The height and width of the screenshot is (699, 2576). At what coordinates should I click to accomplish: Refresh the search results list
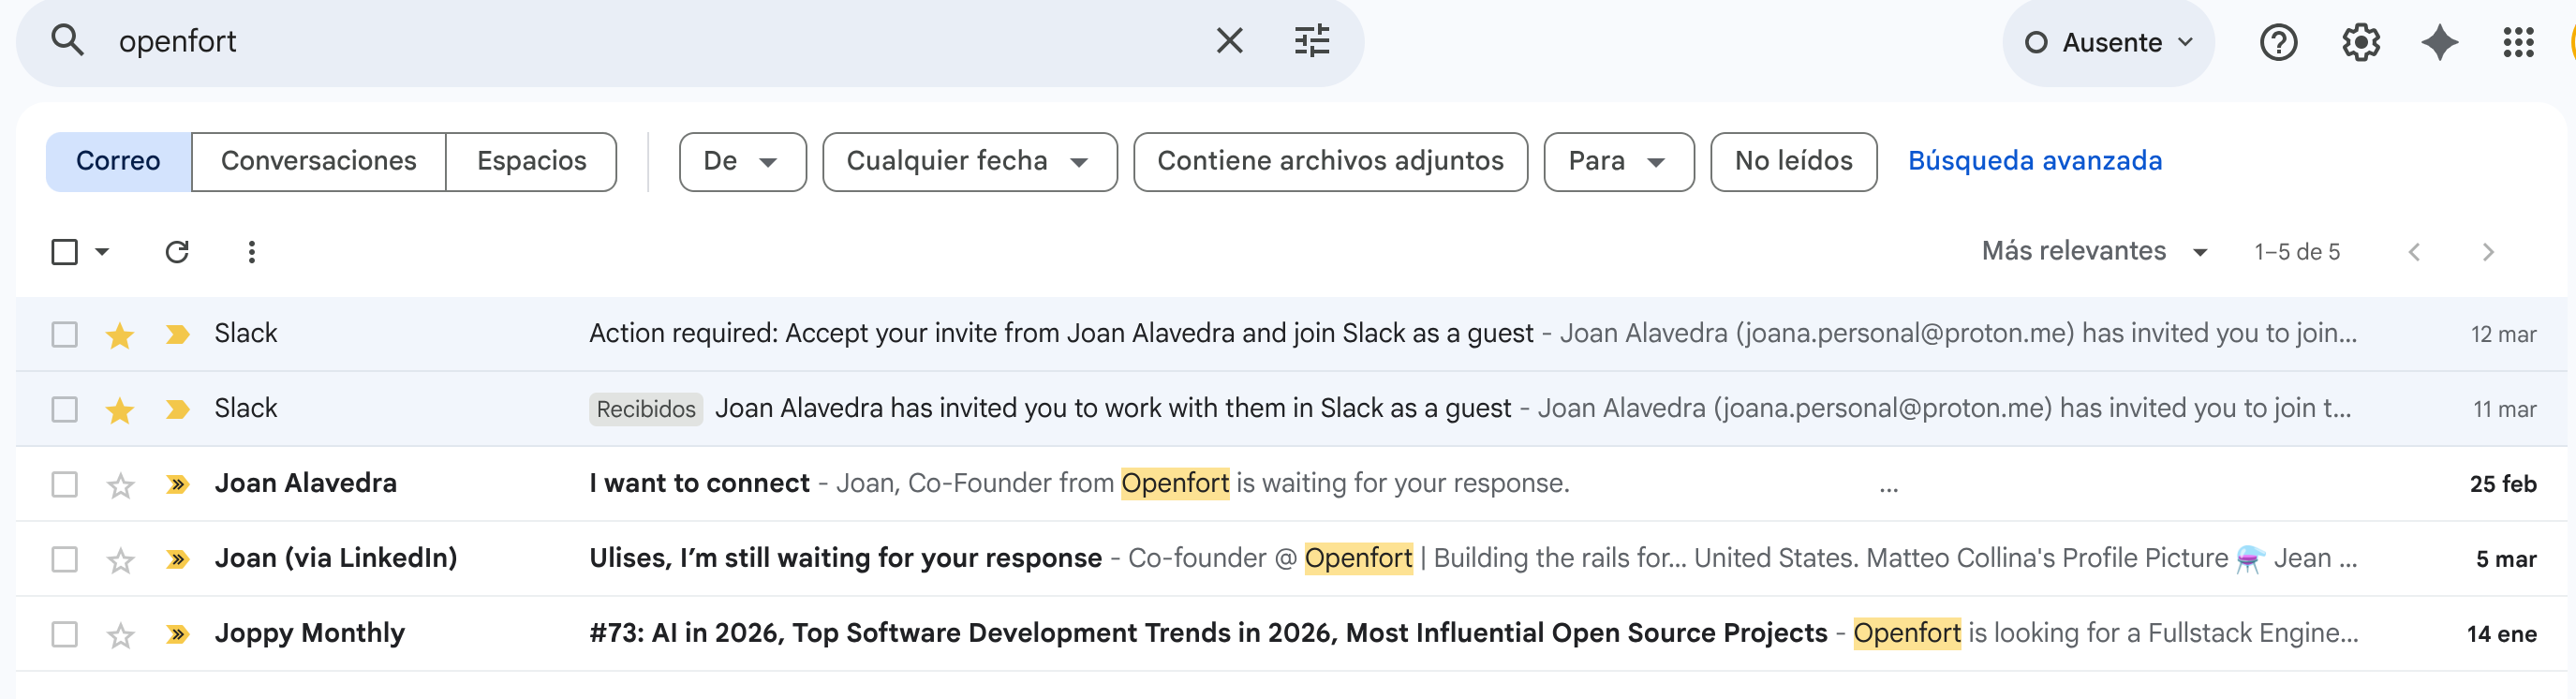point(177,252)
